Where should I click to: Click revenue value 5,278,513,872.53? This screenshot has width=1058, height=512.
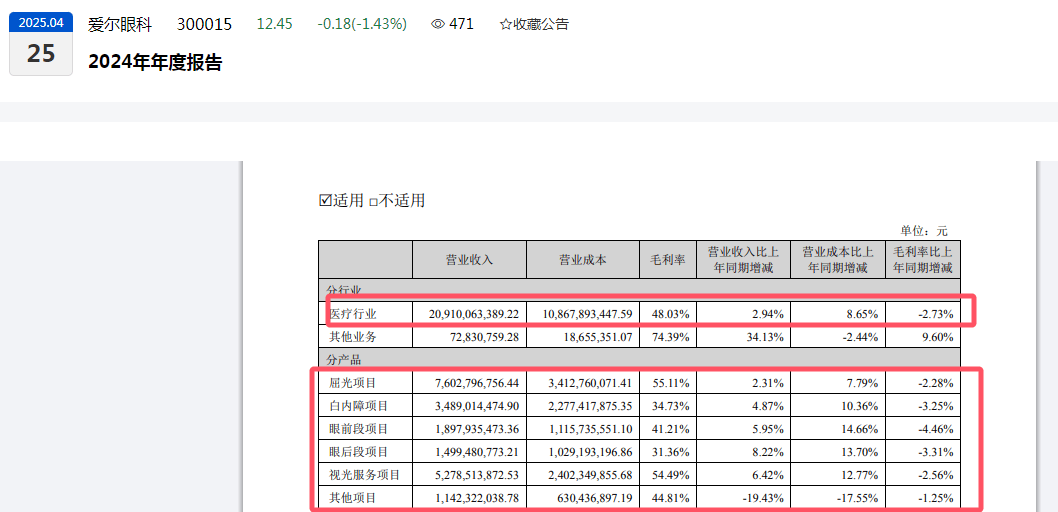[478, 475]
